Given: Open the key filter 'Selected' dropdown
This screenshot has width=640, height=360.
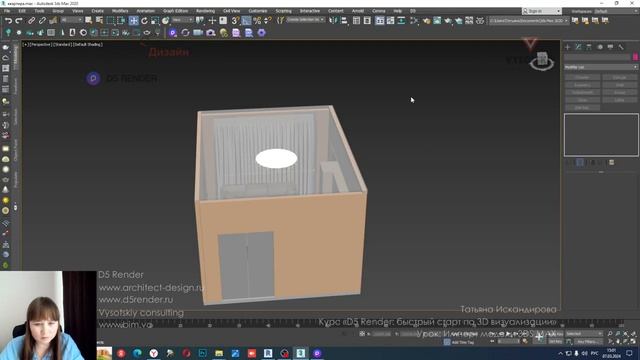Looking at the screenshot, I should coord(584,334).
